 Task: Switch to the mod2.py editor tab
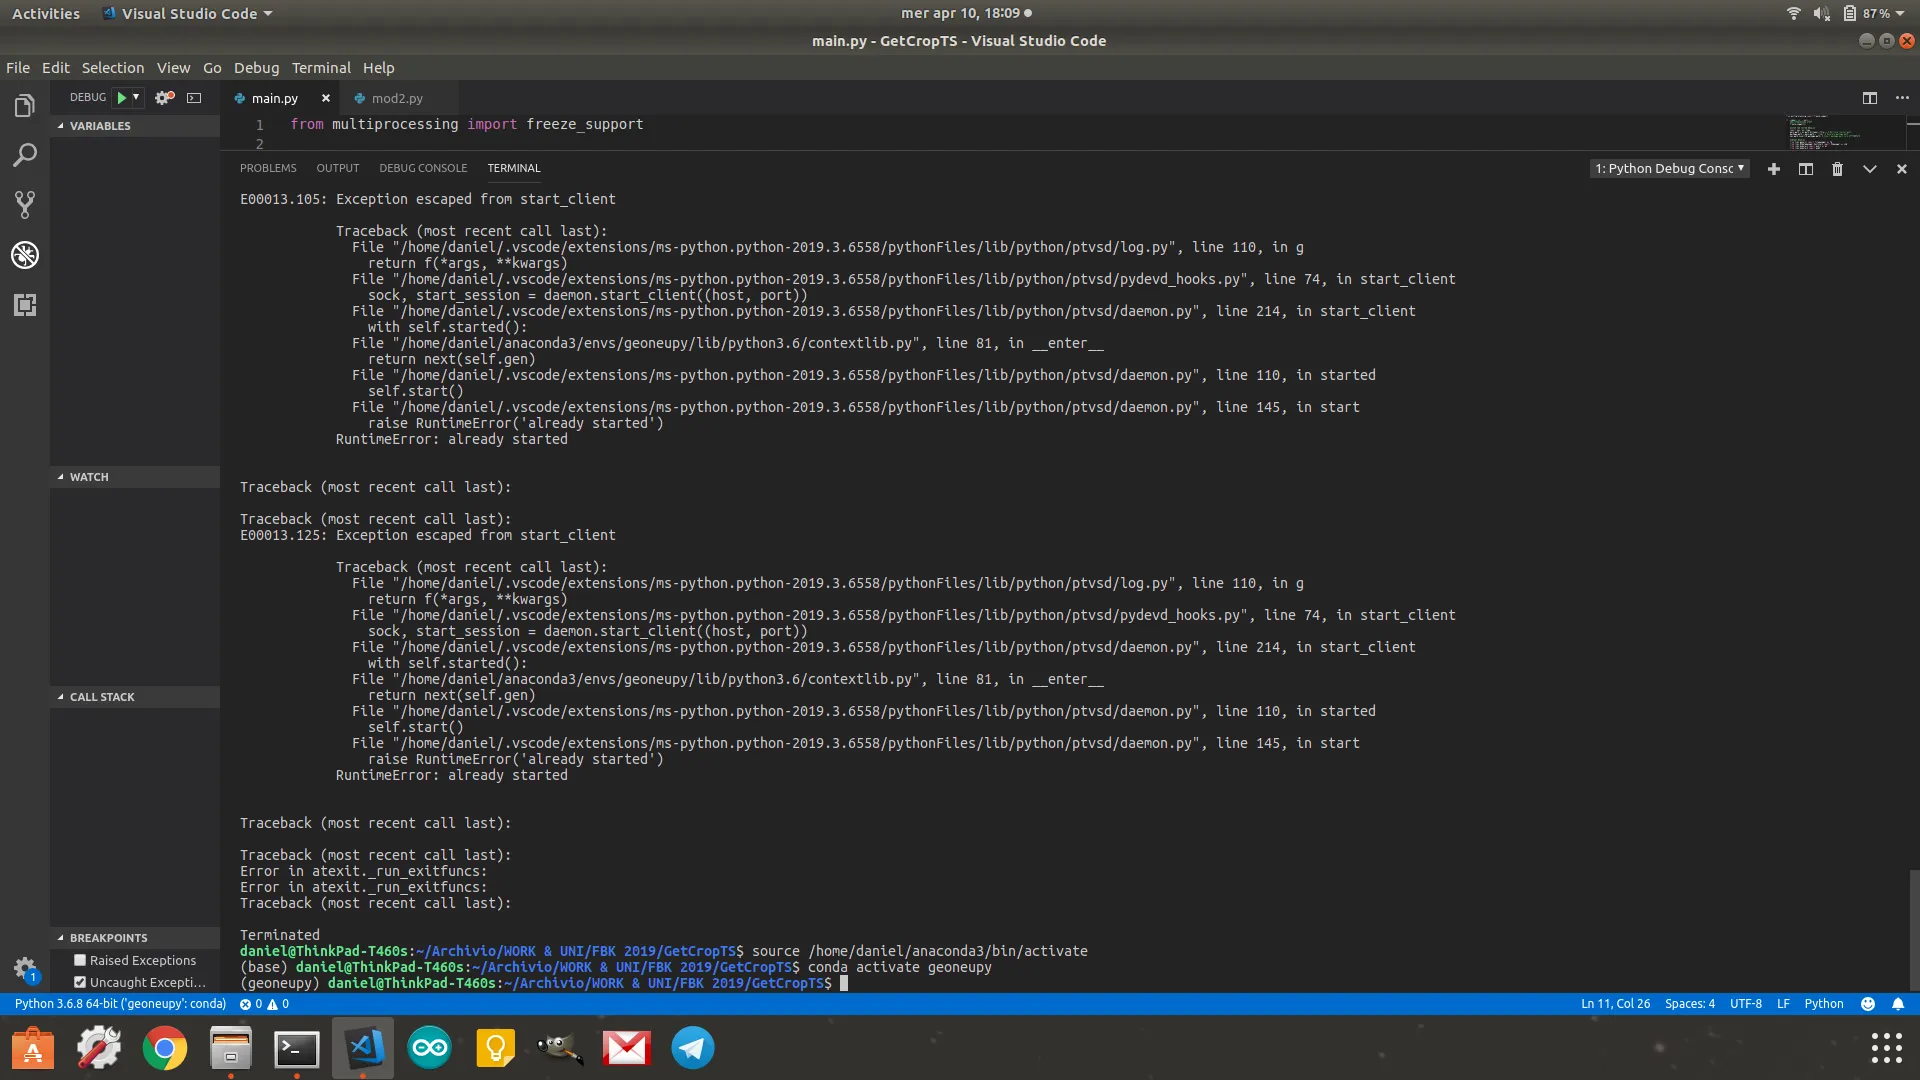pos(396,98)
